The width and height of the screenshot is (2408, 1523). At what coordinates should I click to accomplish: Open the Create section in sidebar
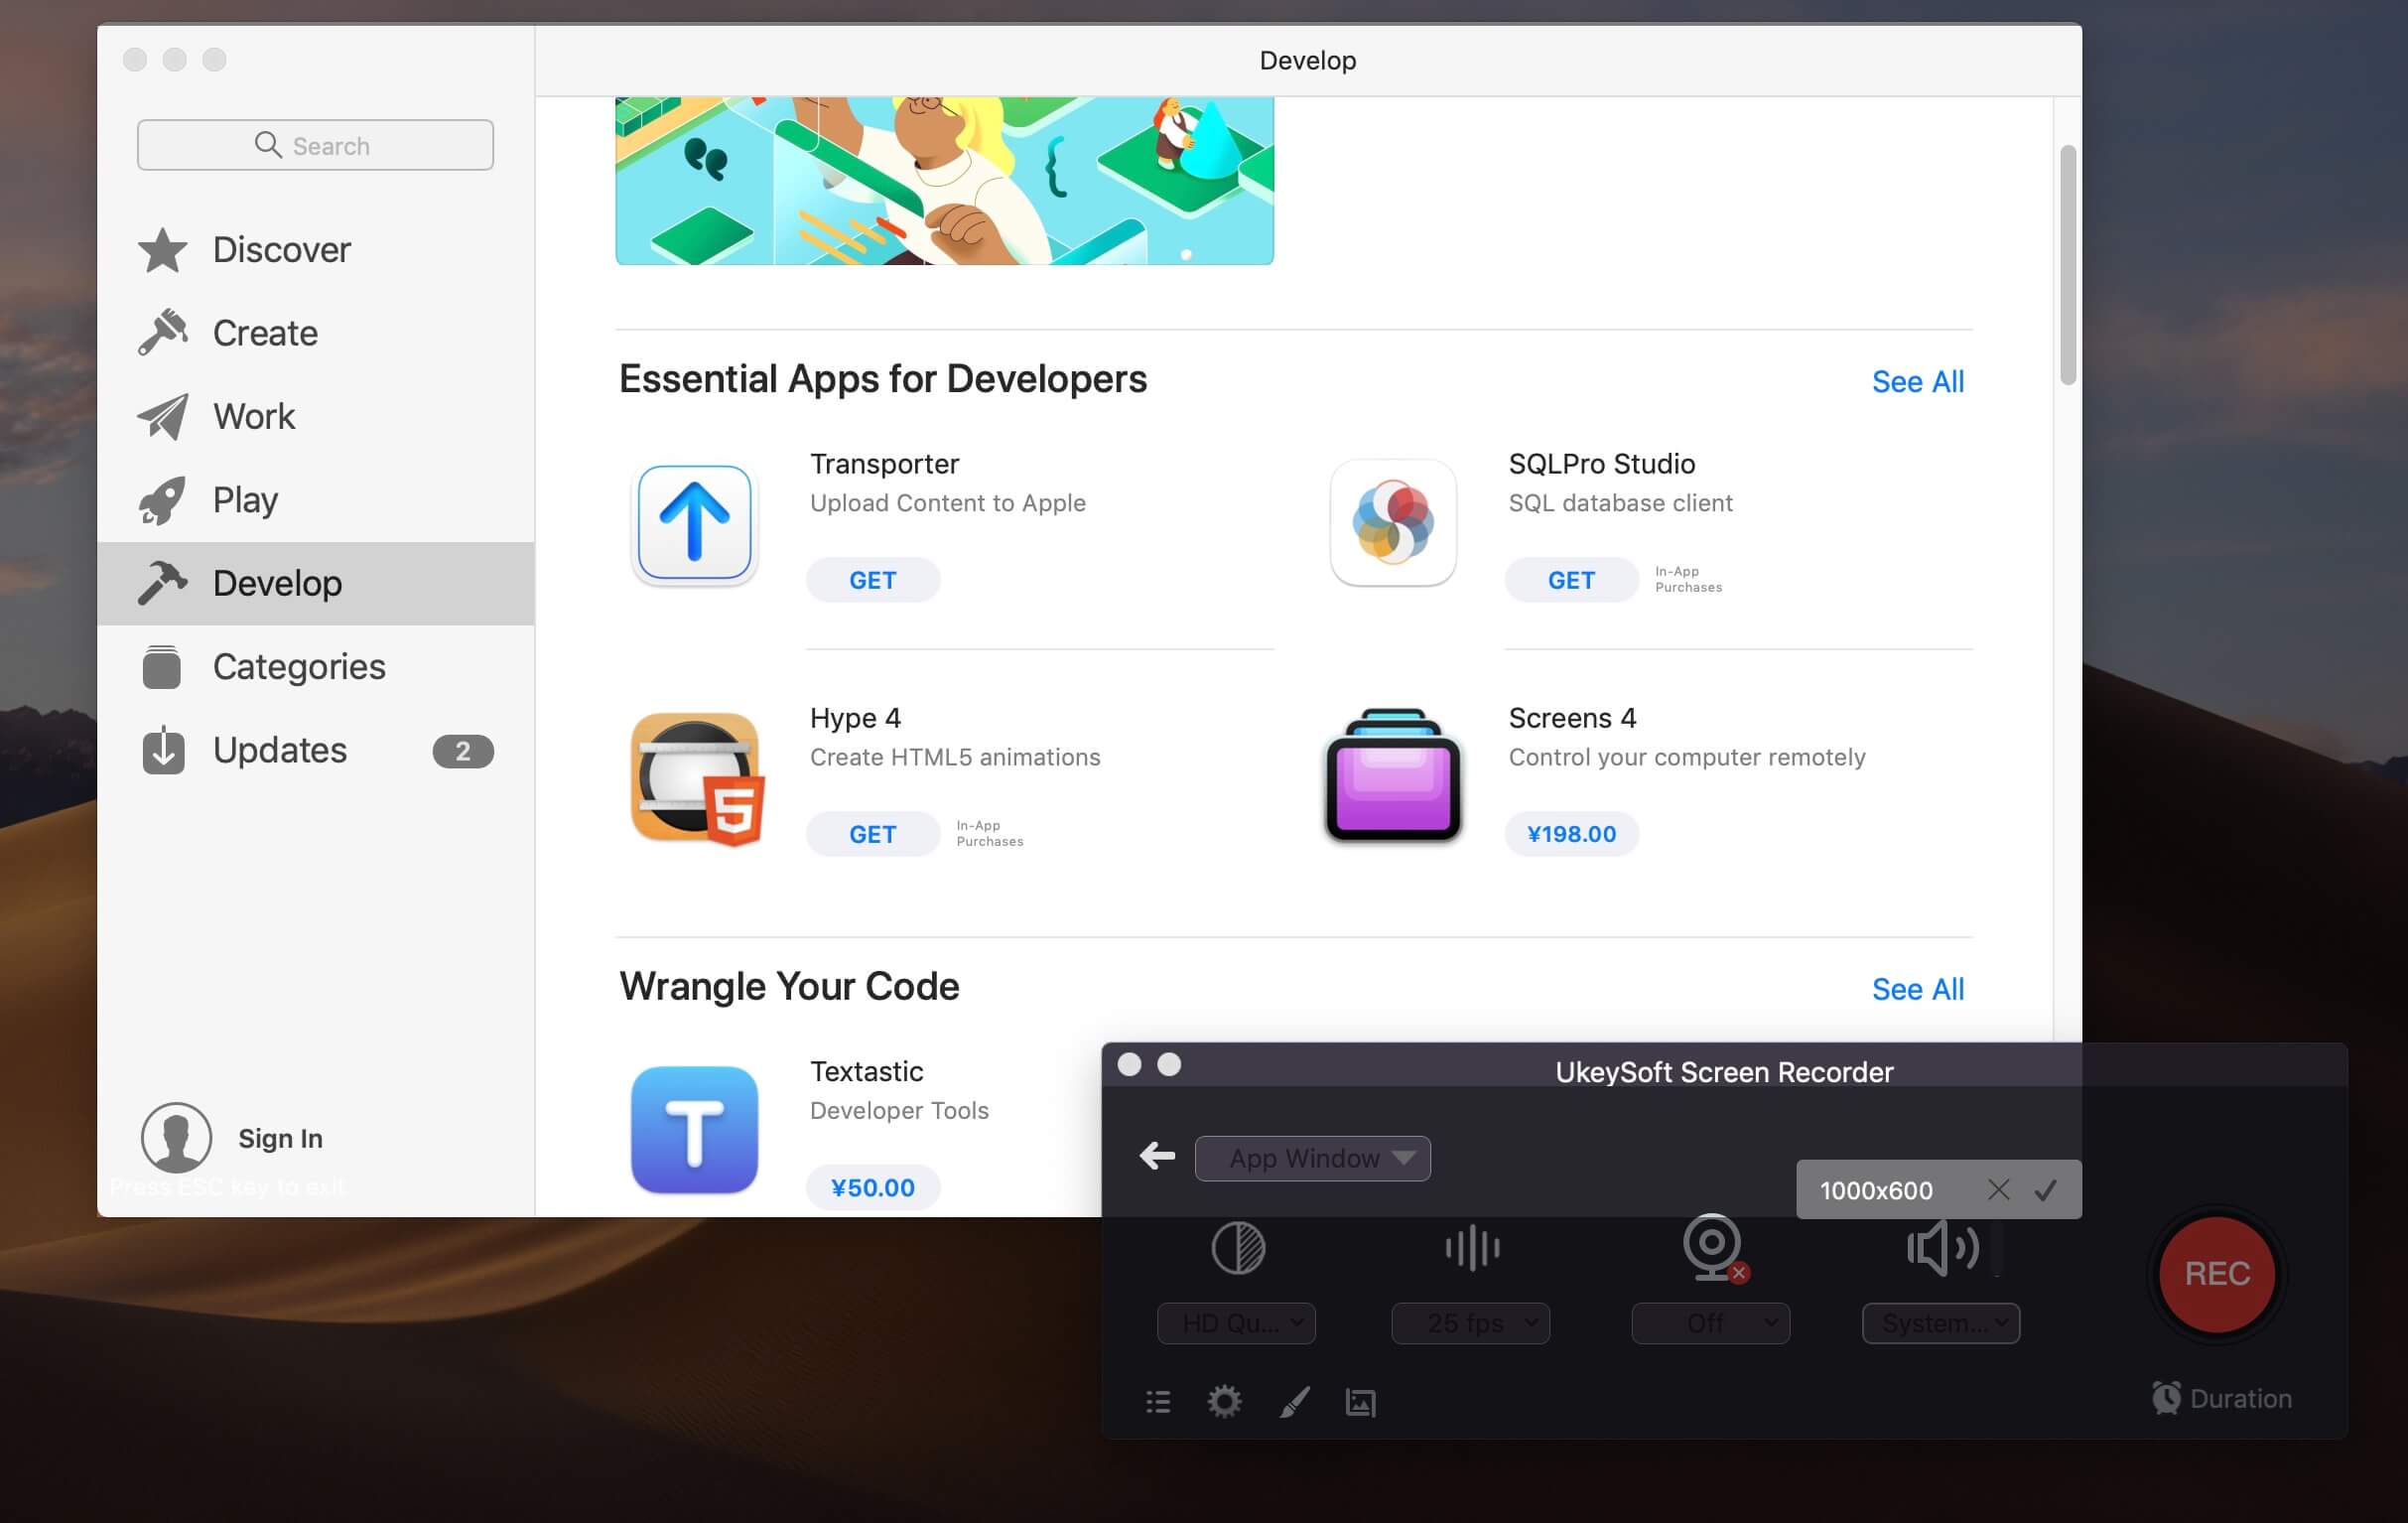pyautogui.click(x=315, y=333)
